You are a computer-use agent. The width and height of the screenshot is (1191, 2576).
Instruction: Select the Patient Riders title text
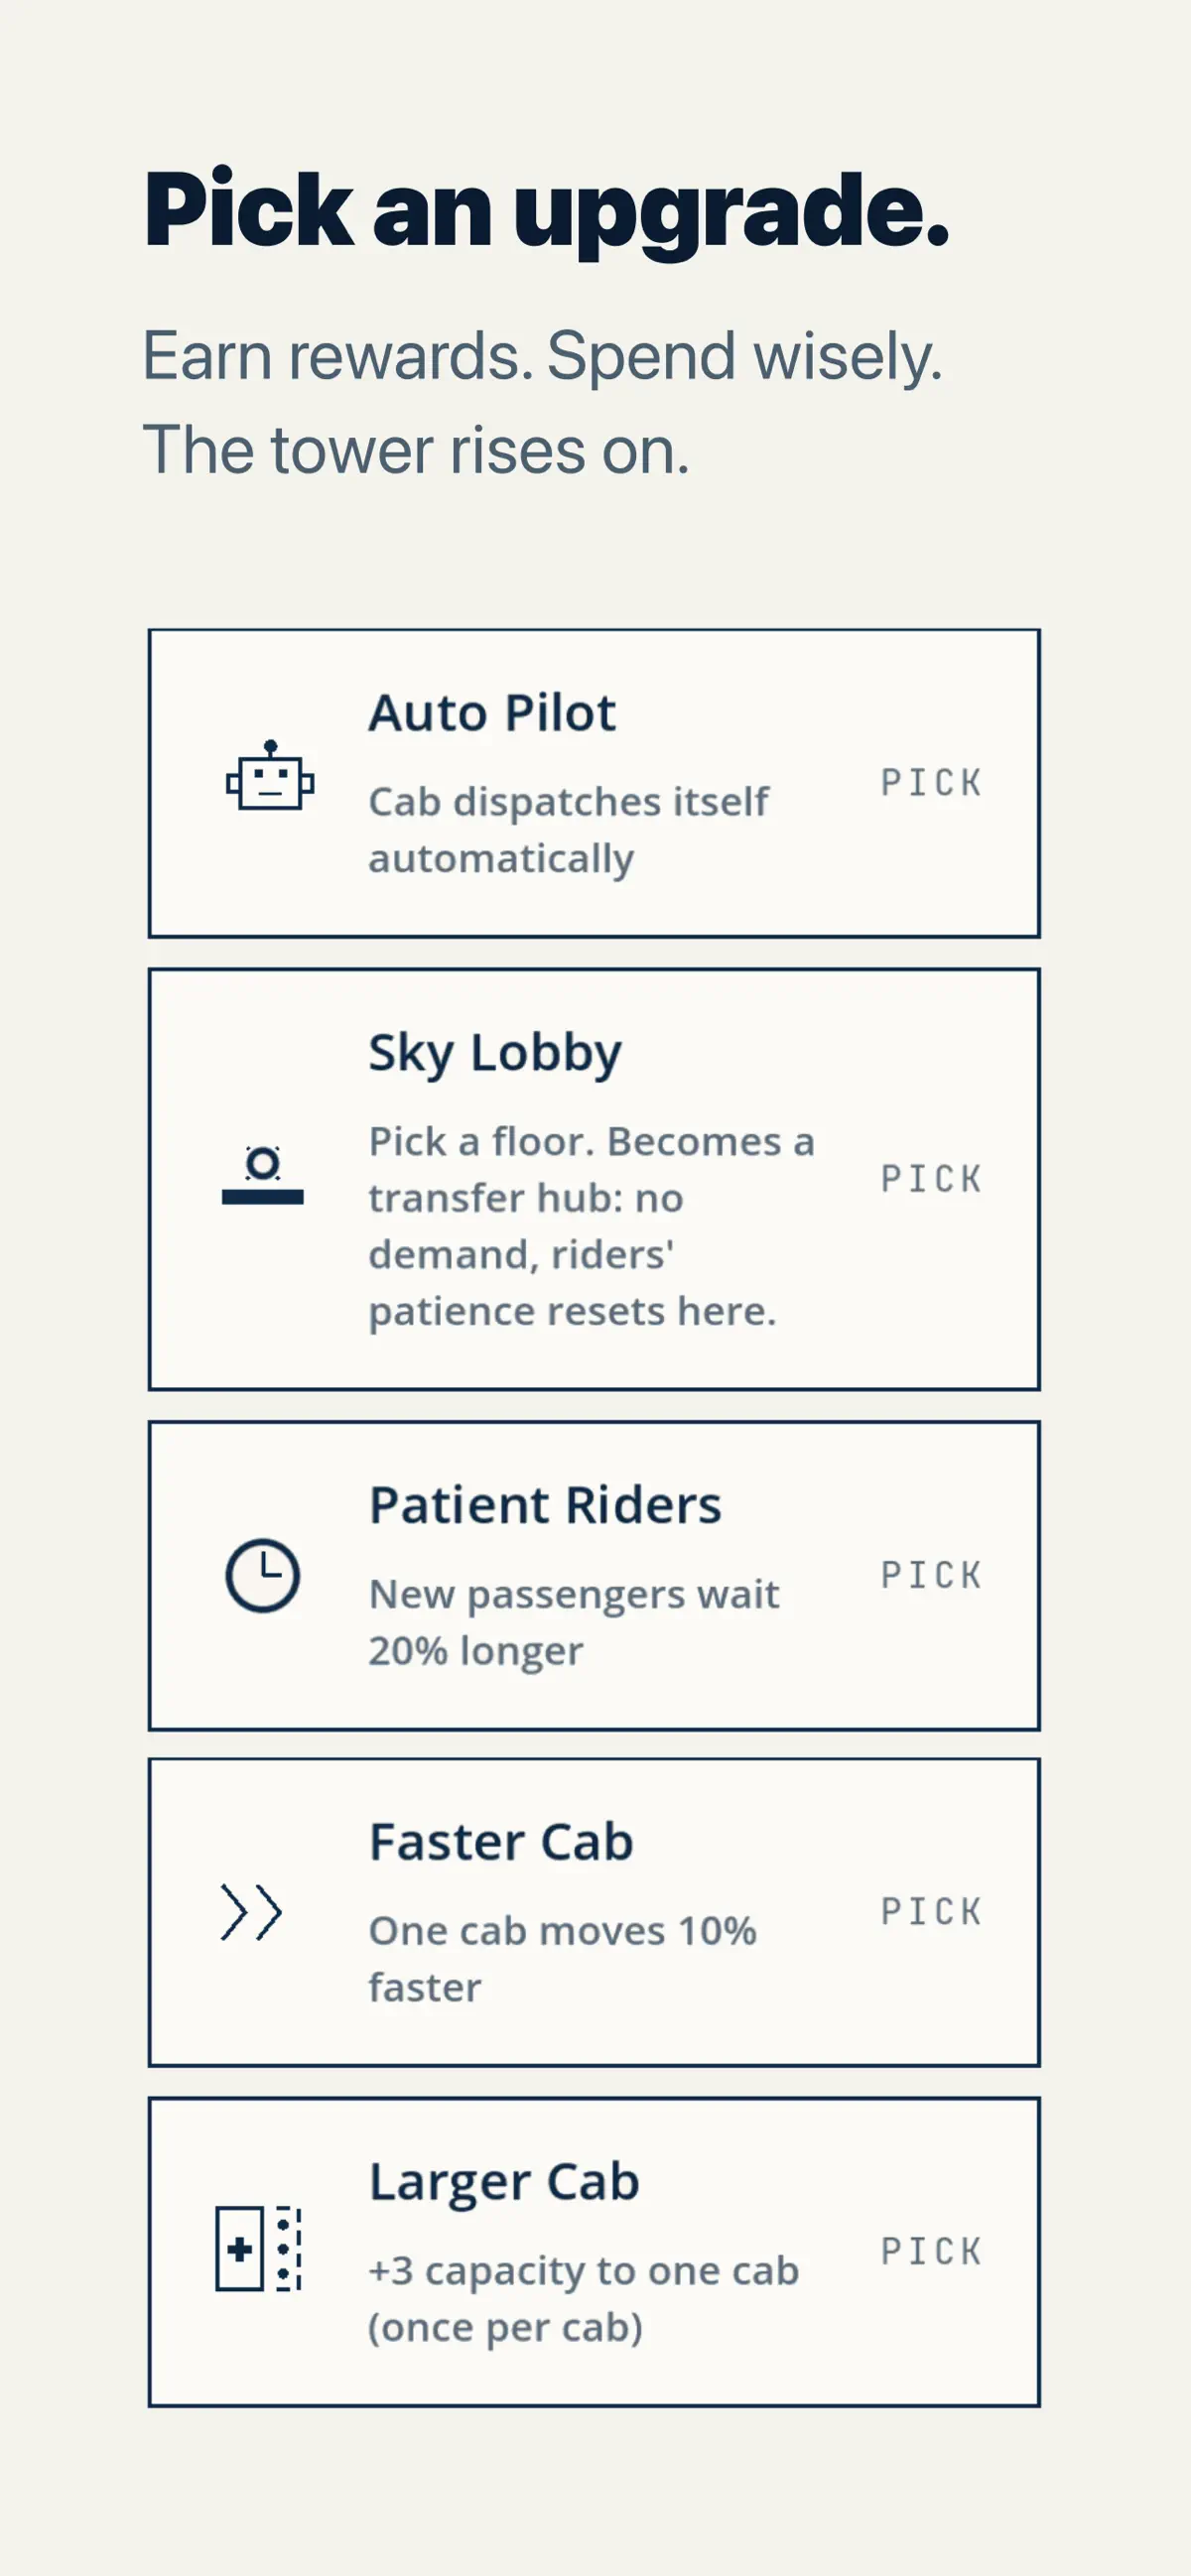pyautogui.click(x=545, y=1505)
